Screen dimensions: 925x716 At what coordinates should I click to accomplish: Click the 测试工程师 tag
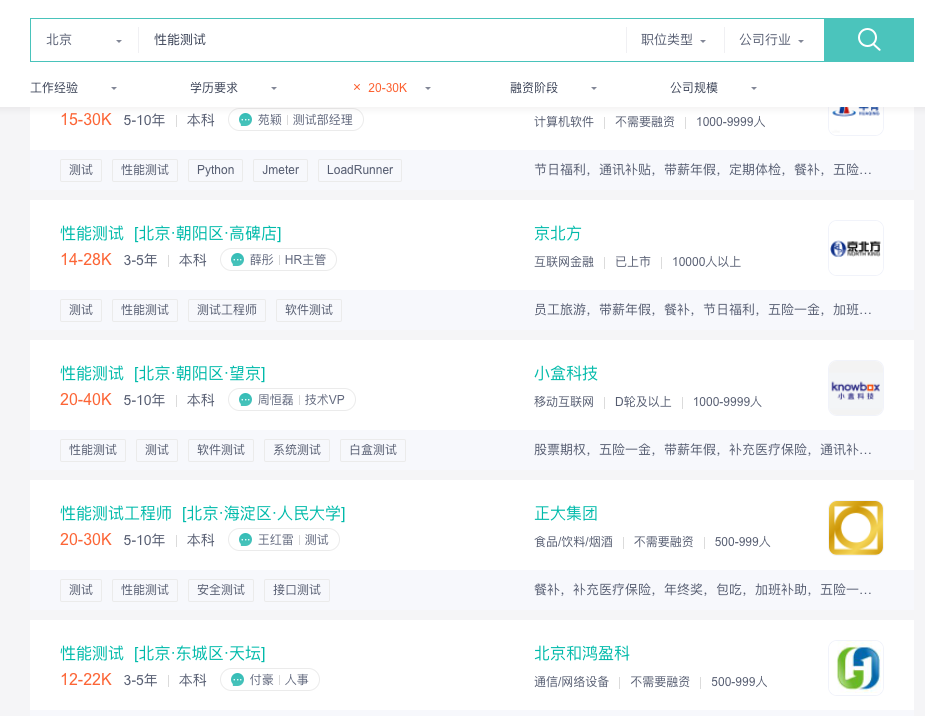(227, 310)
